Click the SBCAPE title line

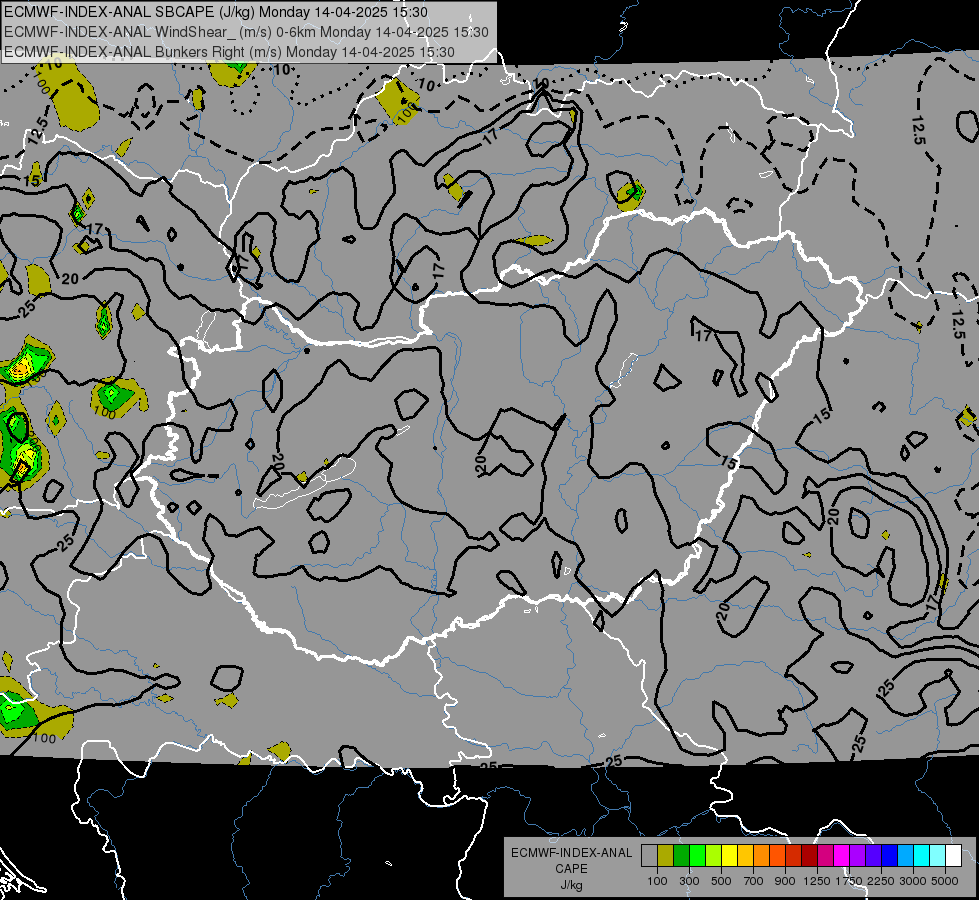pos(216,12)
